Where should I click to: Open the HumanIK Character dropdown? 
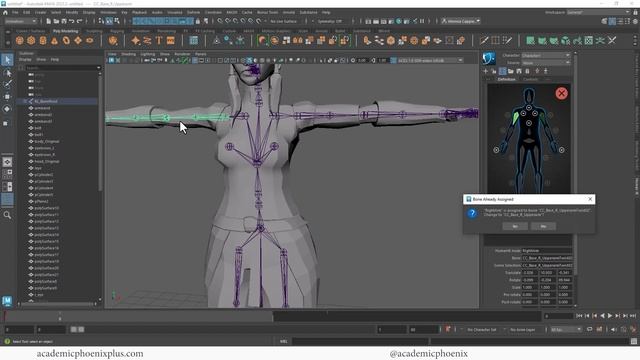click(x=546, y=55)
